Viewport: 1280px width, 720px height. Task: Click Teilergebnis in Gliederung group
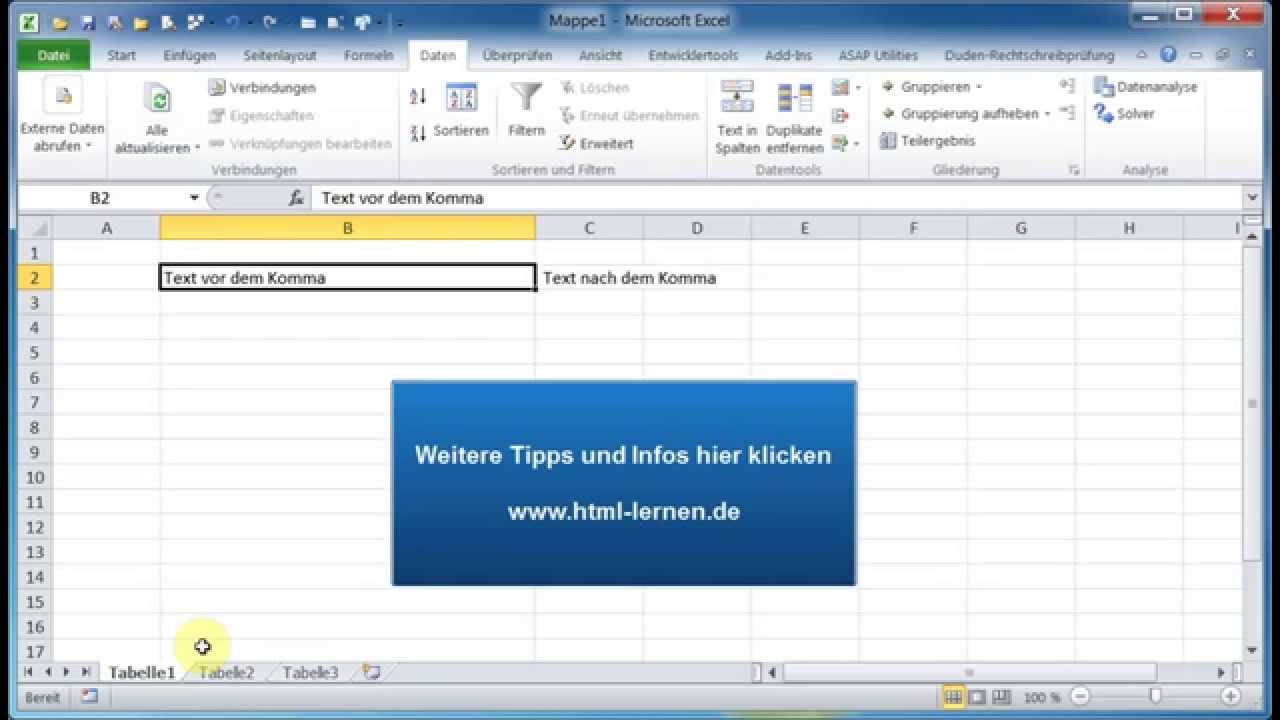[927, 141]
